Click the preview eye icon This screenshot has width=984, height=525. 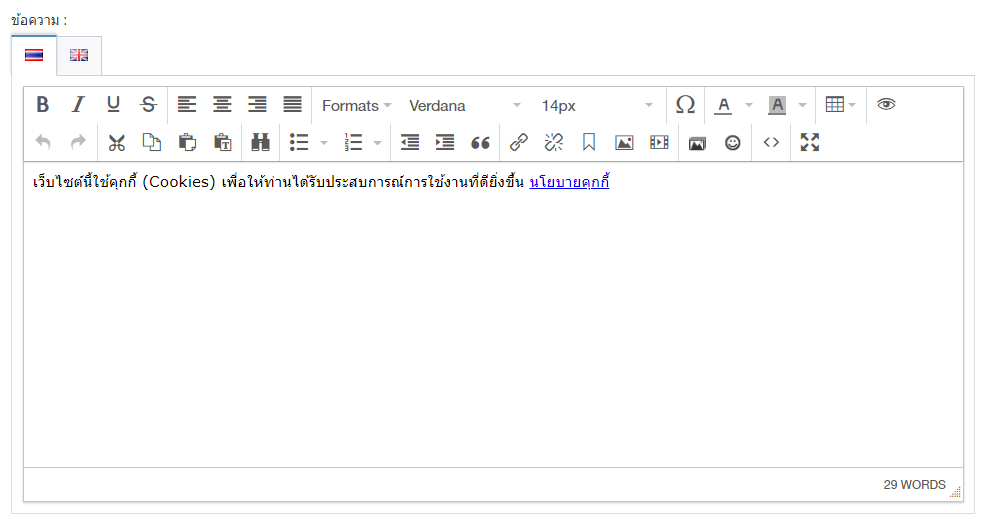(x=886, y=105)
